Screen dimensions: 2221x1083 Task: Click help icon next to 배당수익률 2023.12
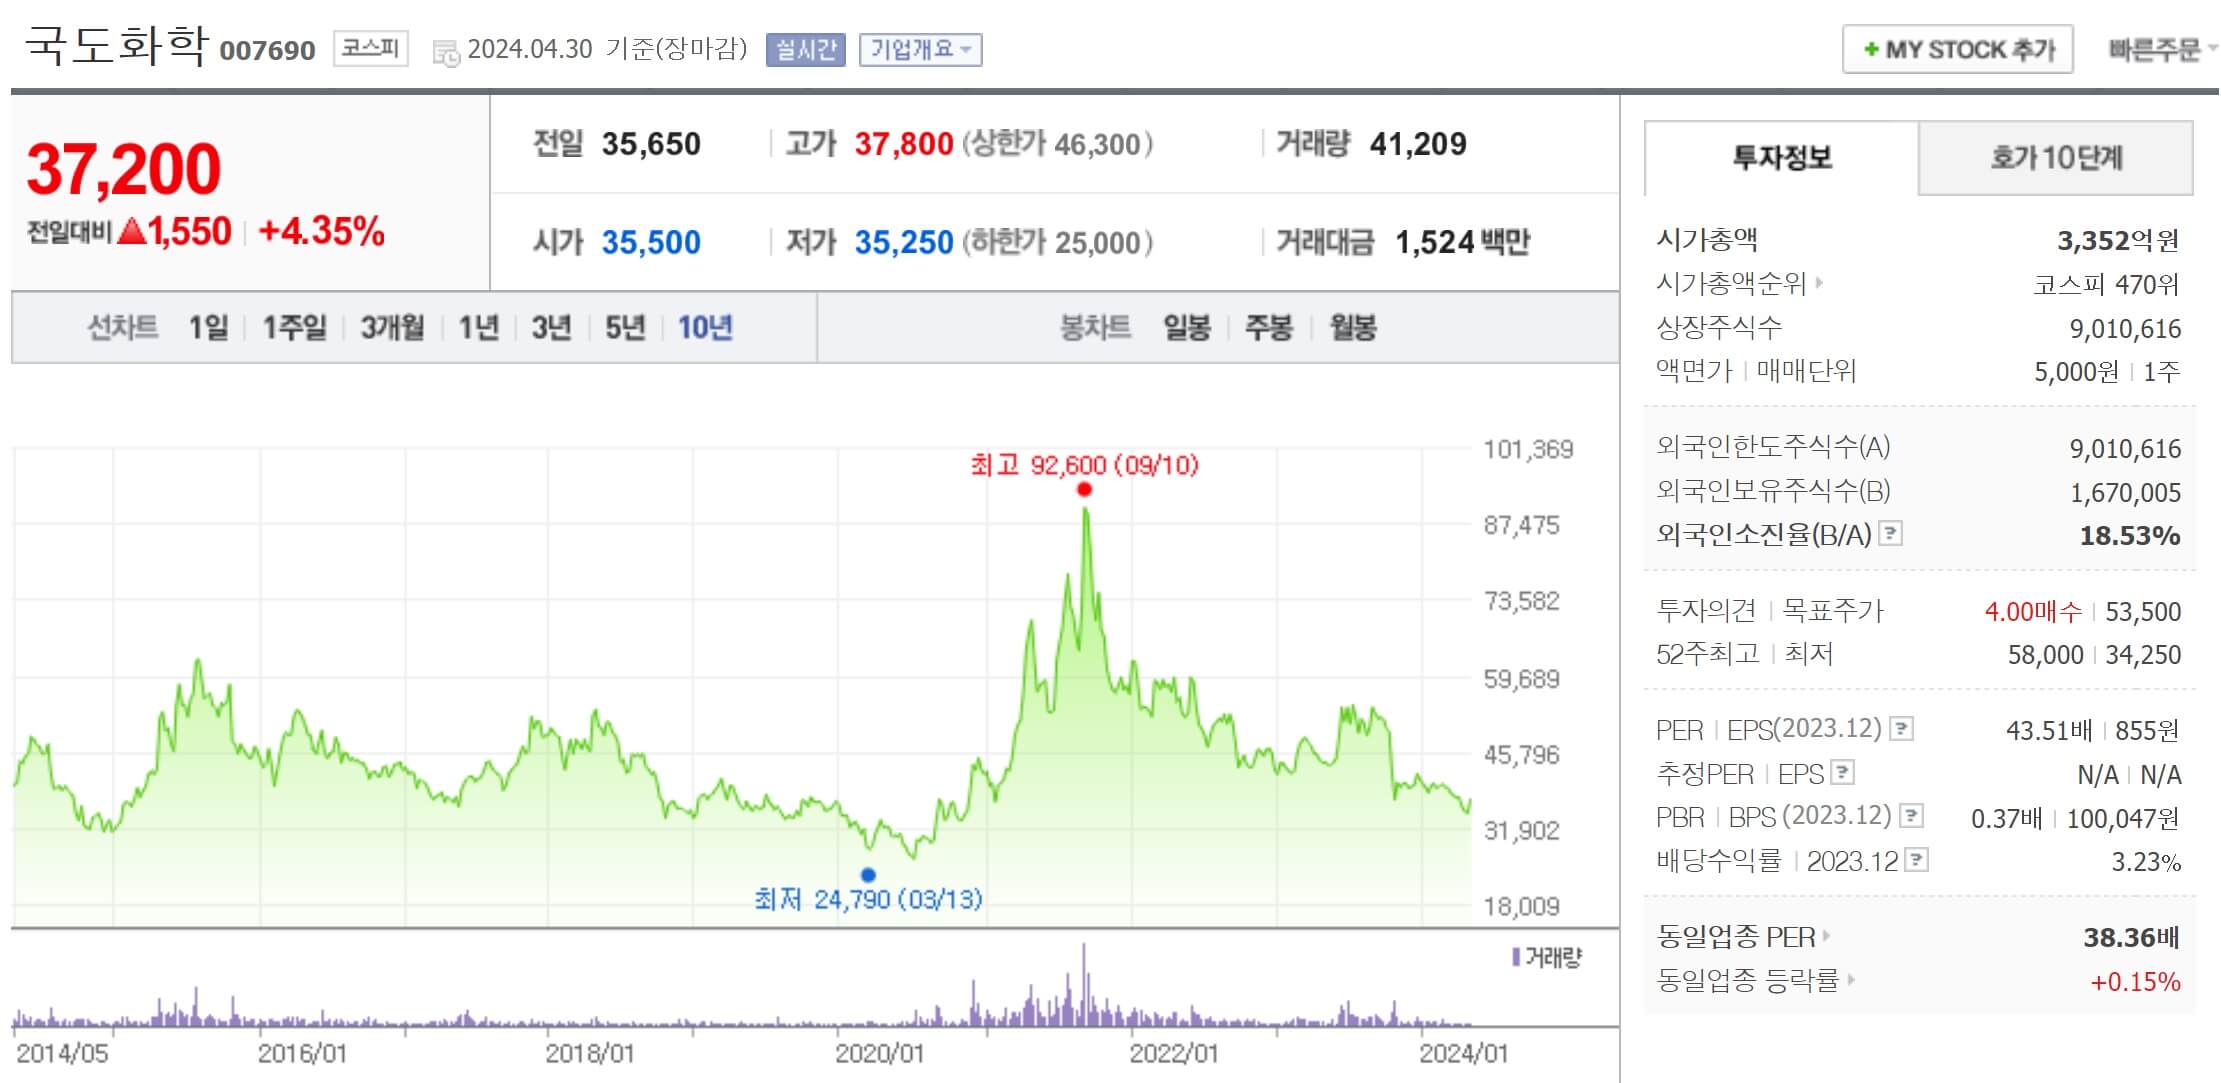click(1916, 860)
